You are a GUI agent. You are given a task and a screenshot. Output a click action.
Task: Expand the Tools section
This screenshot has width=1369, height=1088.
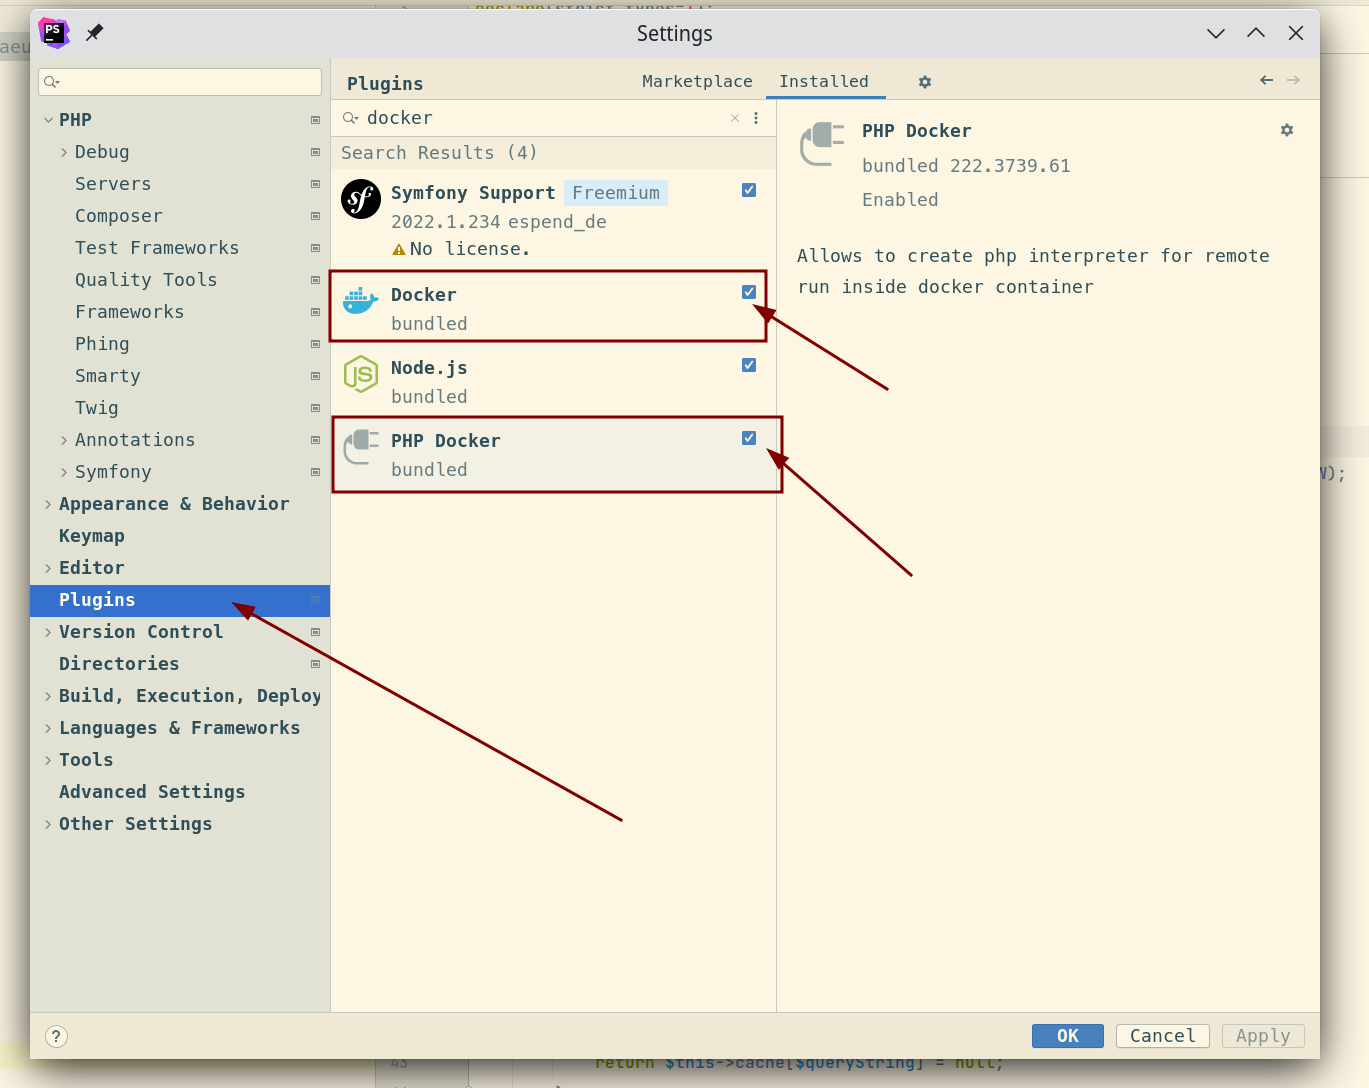[x=47, y=759]
